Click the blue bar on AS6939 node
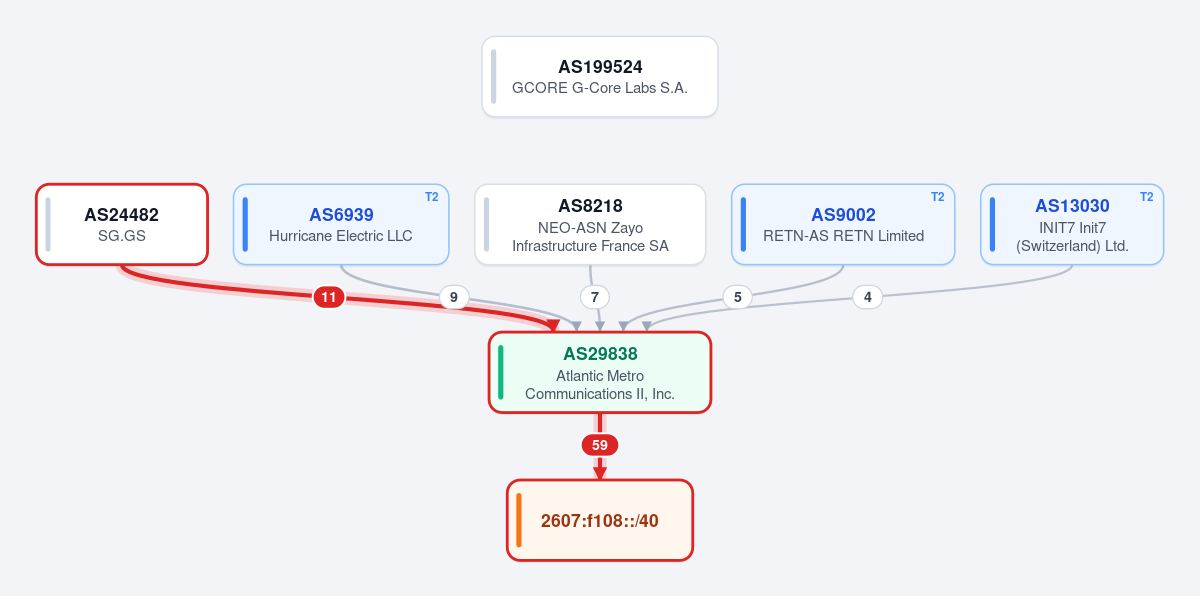 245,224
